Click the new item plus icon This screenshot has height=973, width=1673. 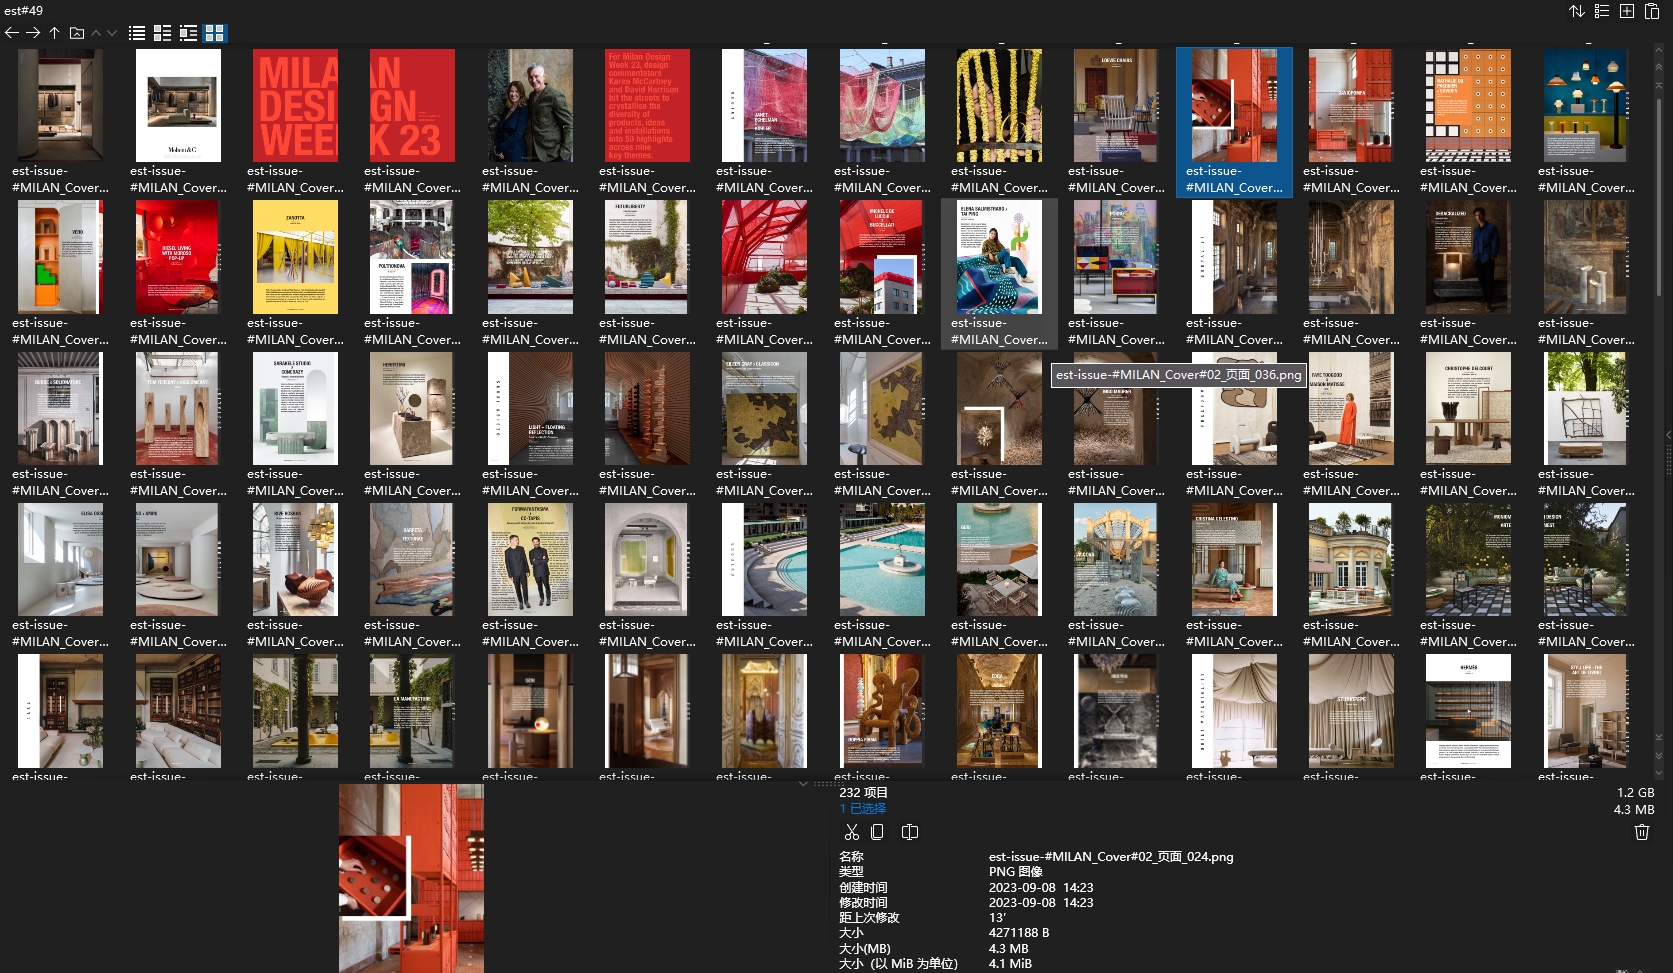pyautogui.click(x=1627, y=11)
